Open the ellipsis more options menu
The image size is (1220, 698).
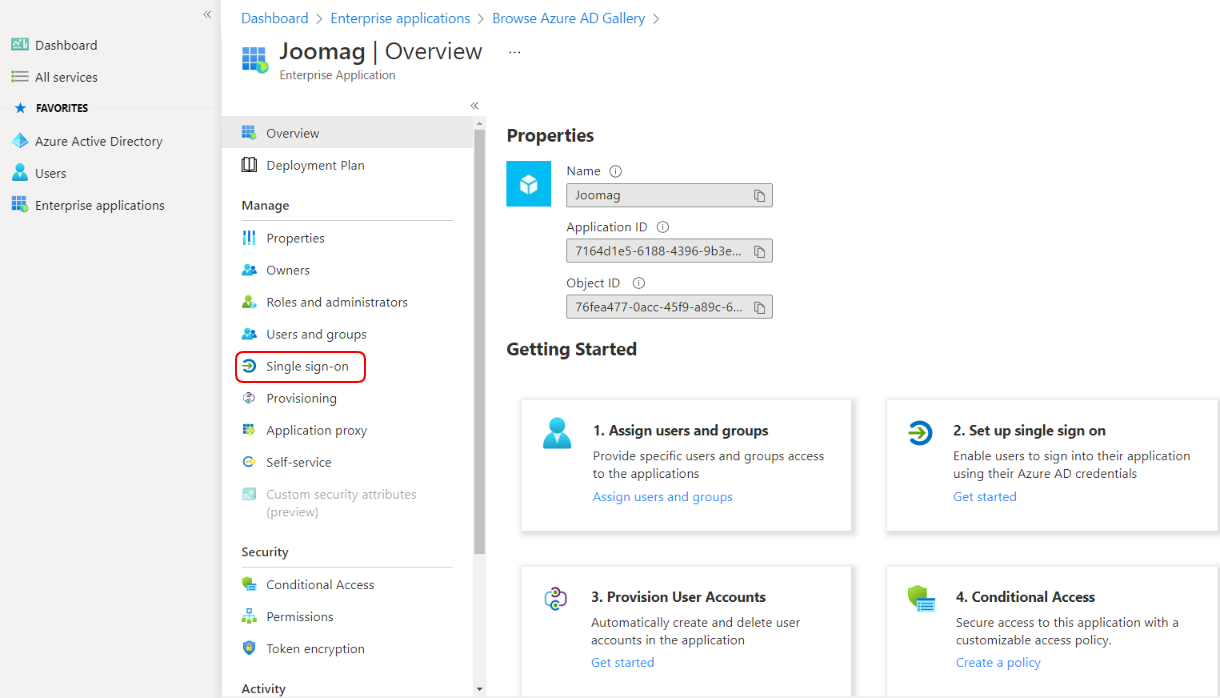[514, 52]
